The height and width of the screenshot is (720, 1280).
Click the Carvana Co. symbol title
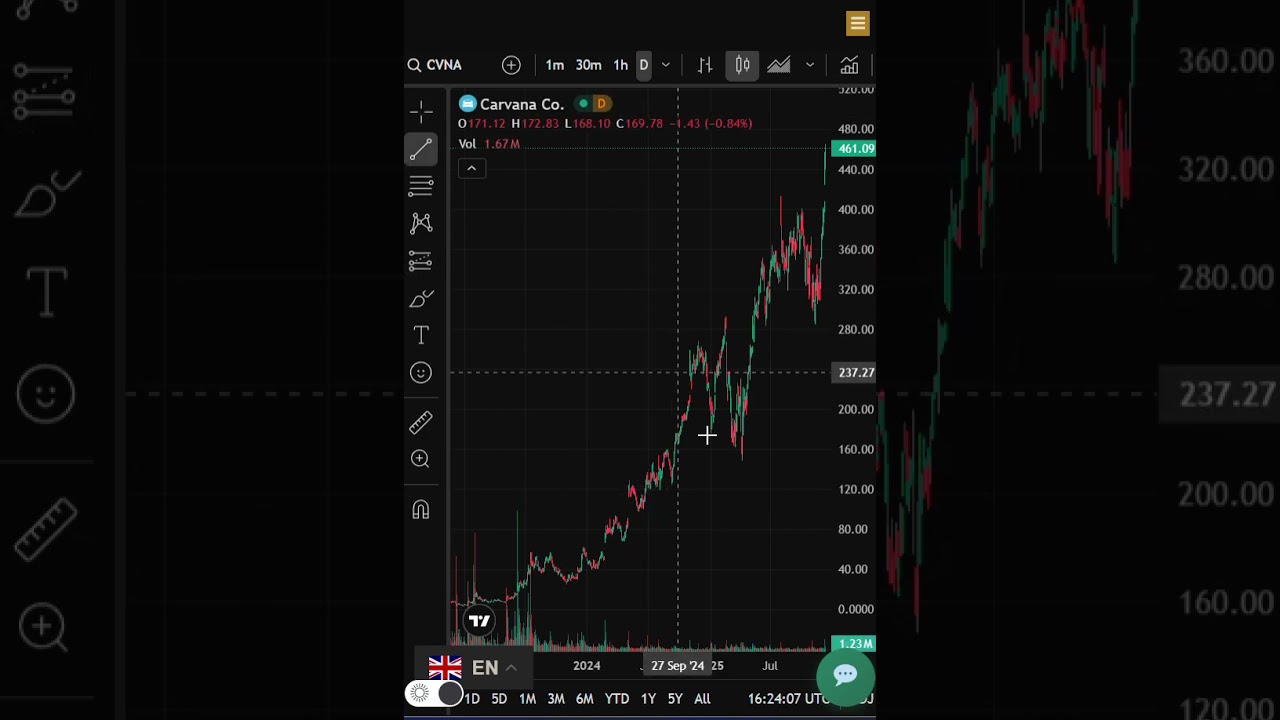pyautogui.click(x=521, y=104)
